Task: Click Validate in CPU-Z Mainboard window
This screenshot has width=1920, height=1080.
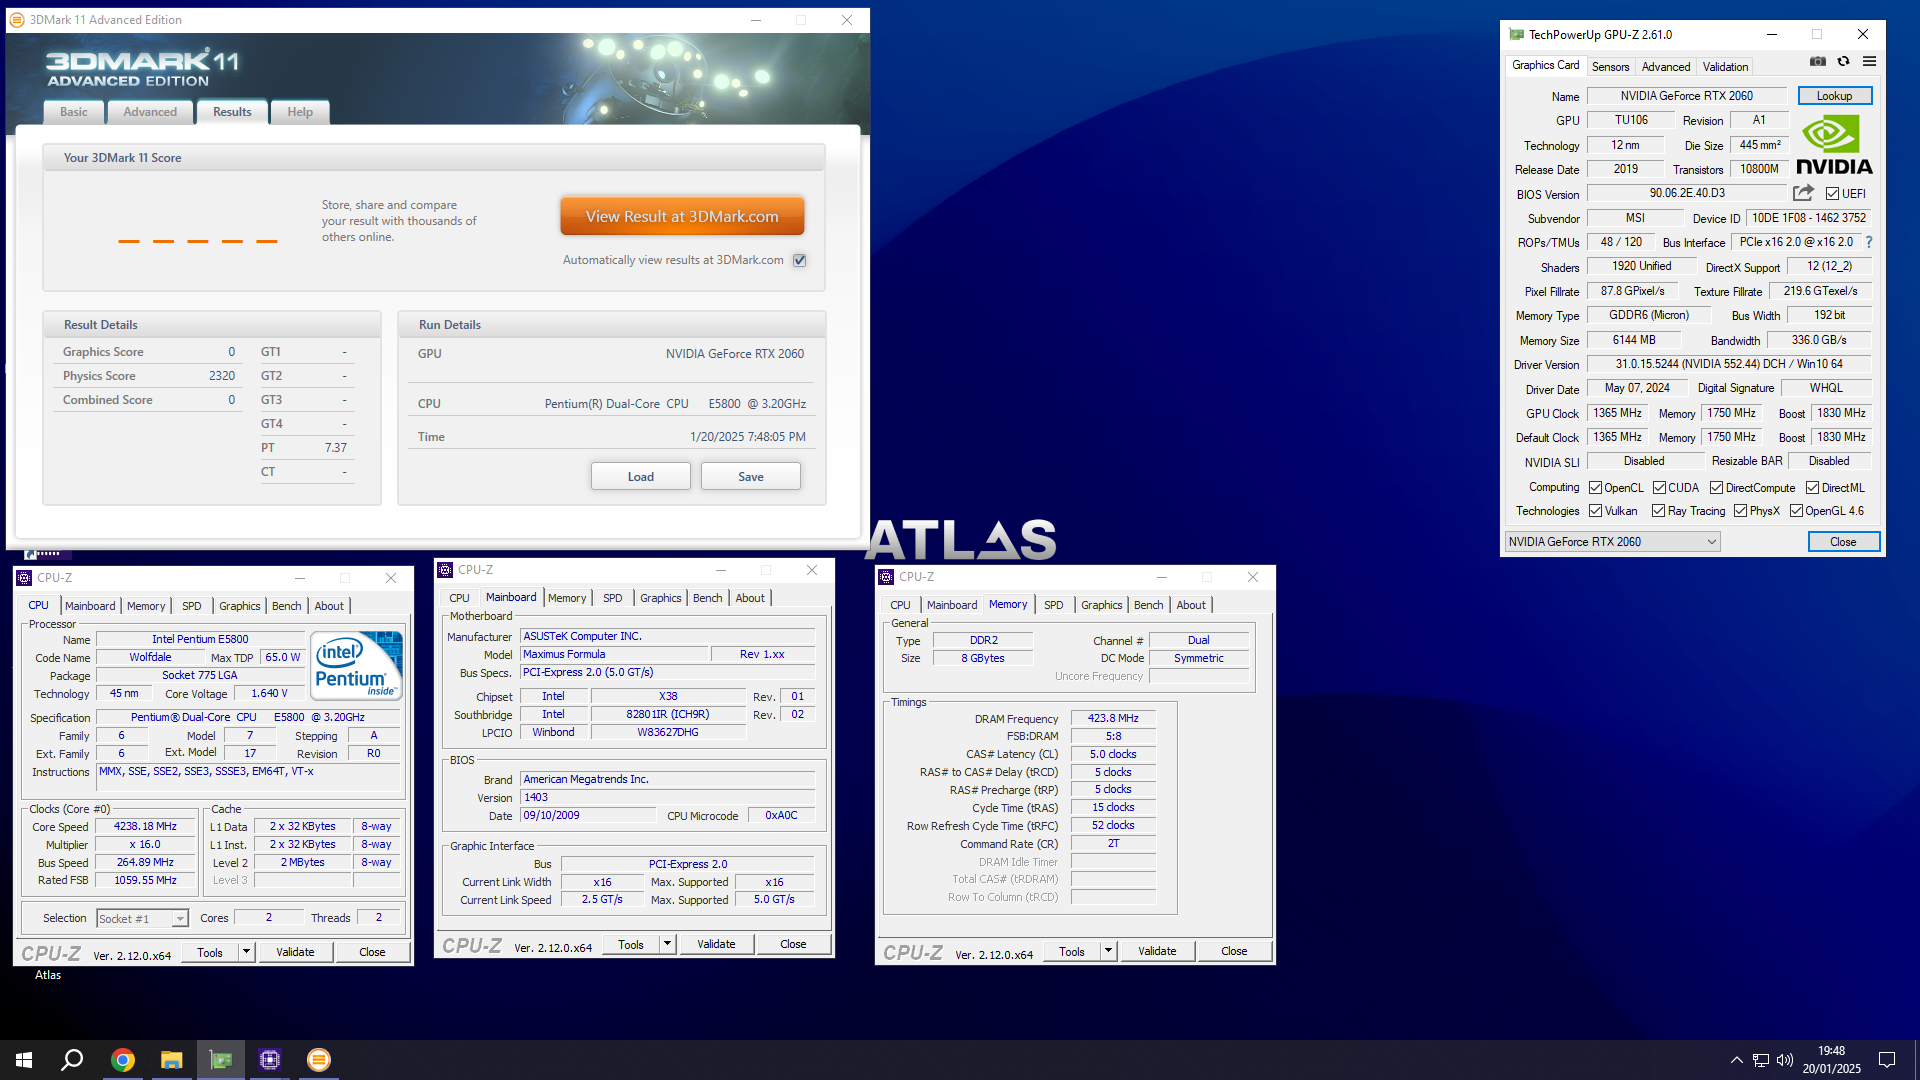Action: [x=716, y=944]
